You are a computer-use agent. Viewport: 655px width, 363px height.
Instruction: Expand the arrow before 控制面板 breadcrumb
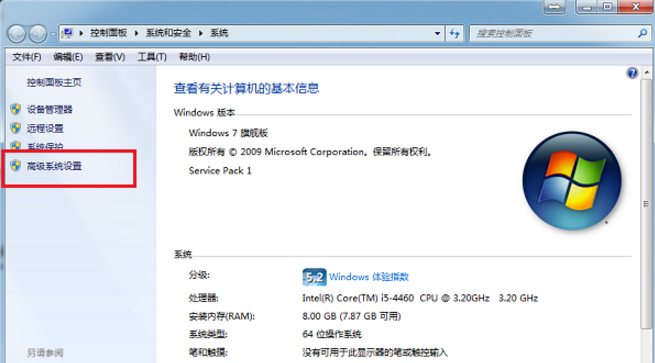81,33
